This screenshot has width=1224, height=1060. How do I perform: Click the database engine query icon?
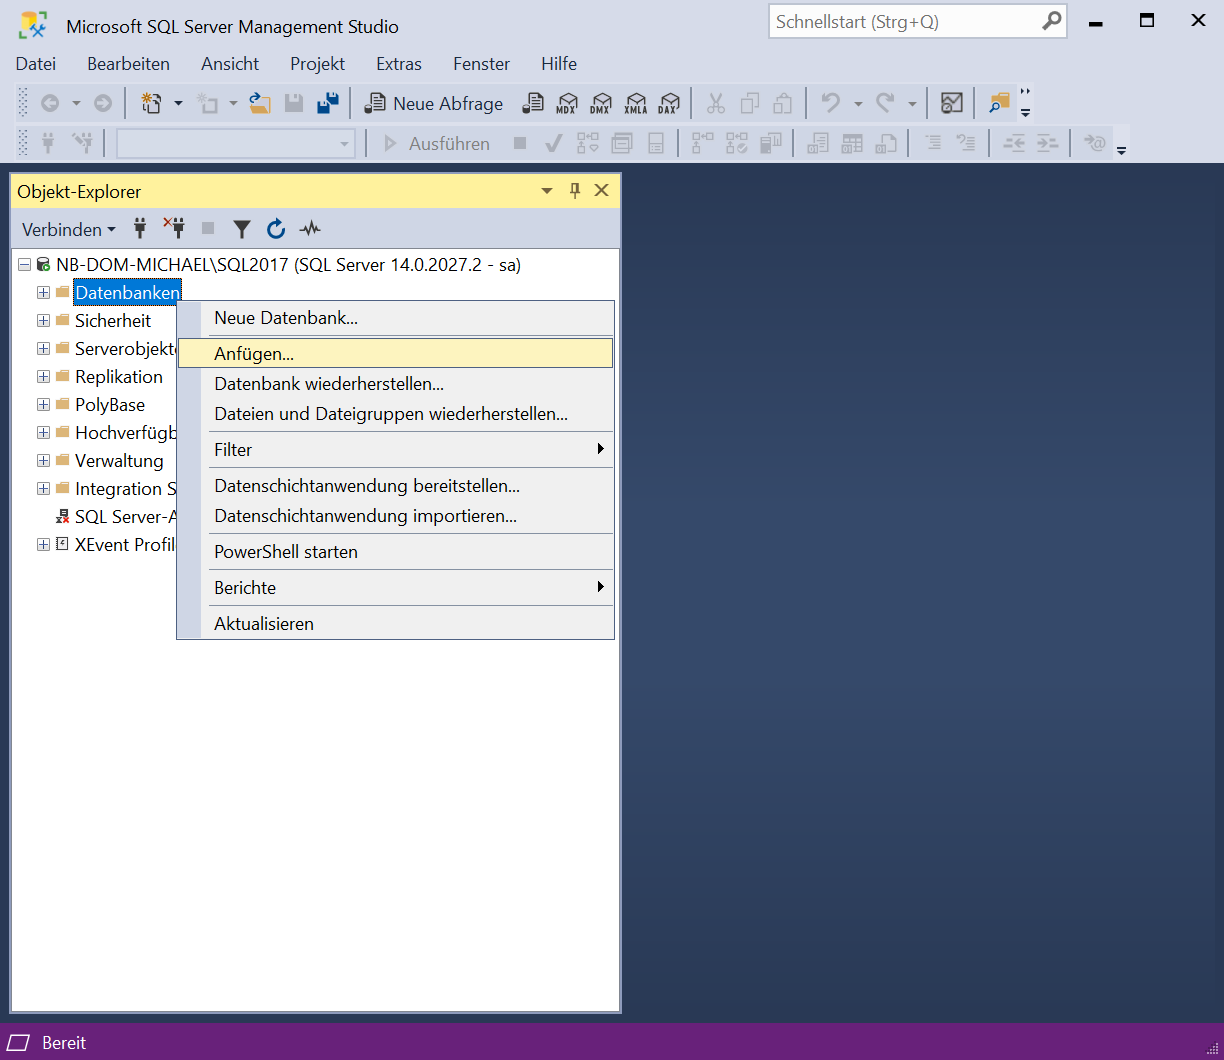pos(535,103)
